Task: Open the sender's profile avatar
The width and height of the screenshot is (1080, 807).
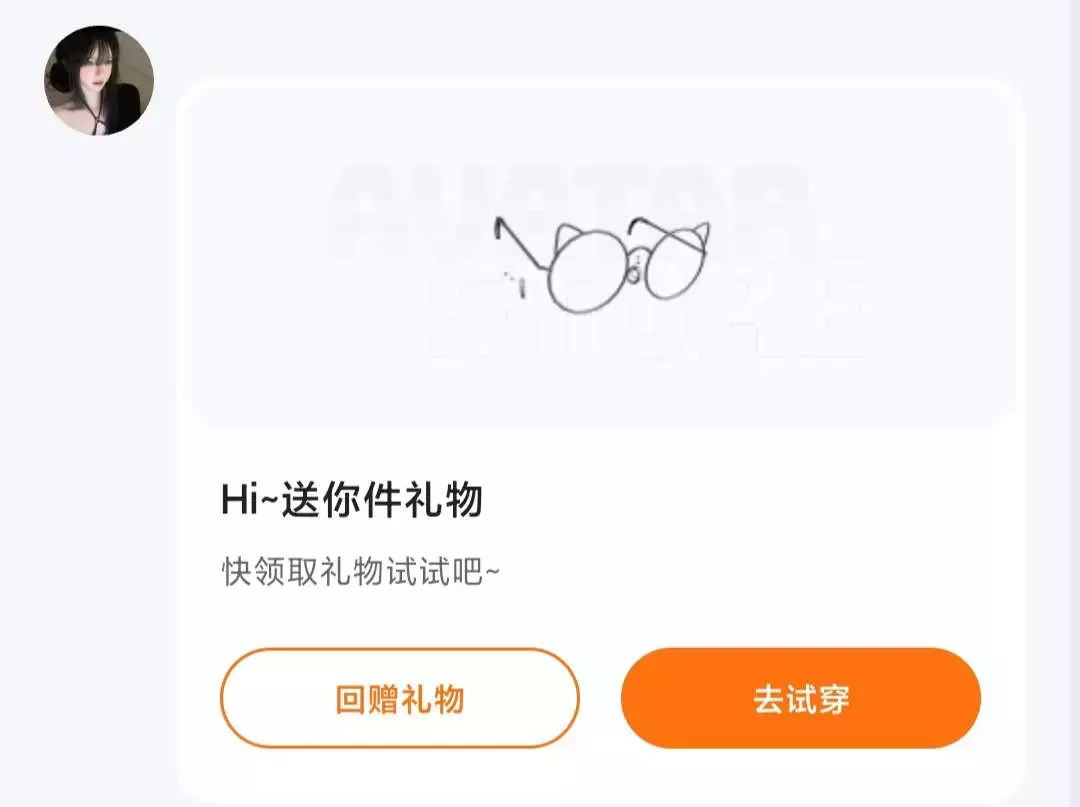Action: coord(99,81)
